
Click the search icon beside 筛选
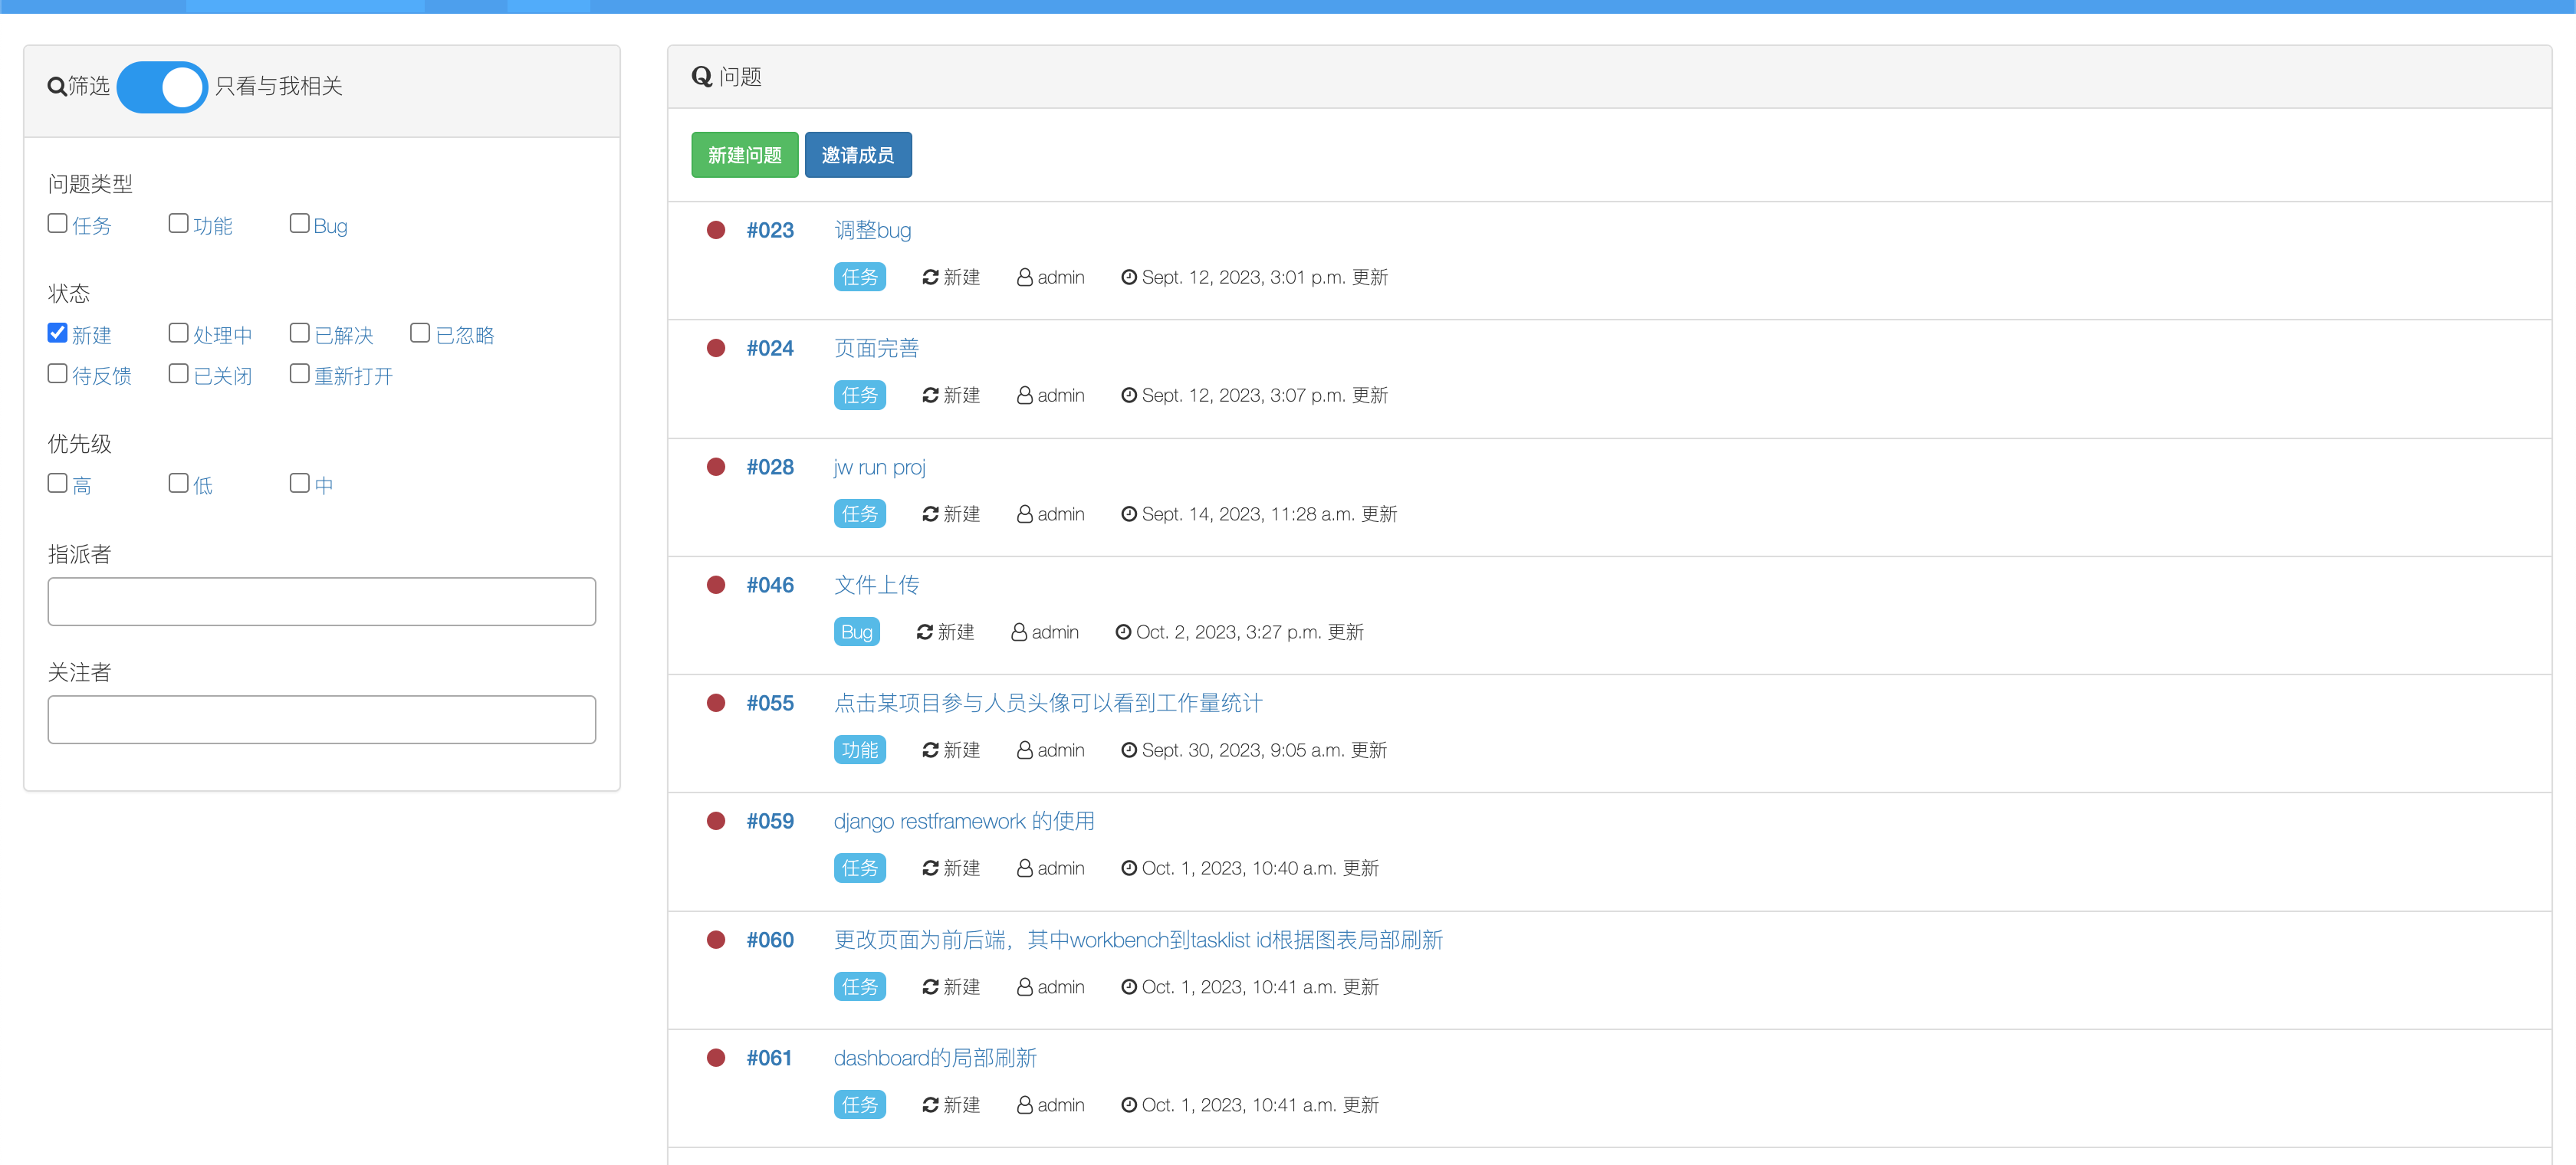(57, 87)
